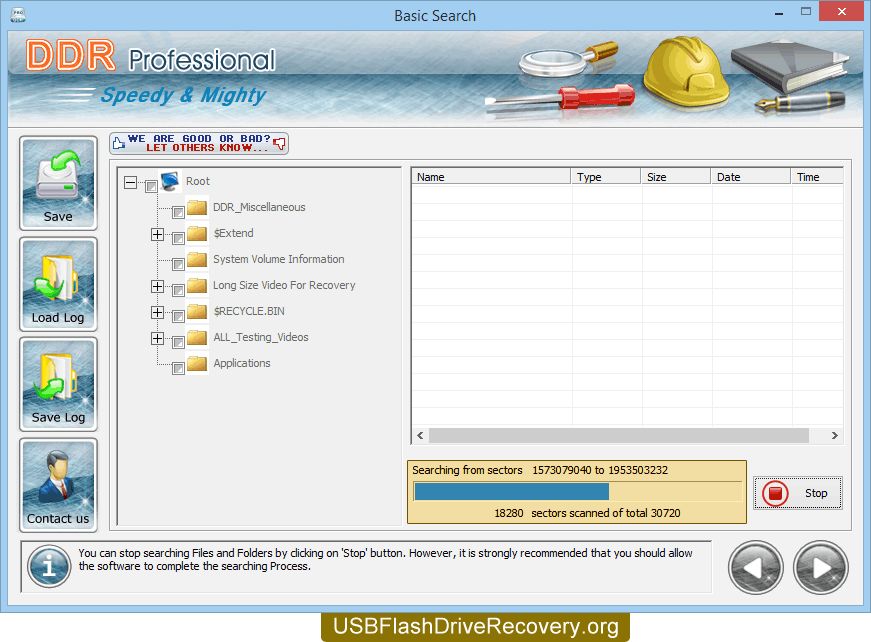The width and height of the screenshot is (871, 642).
Task: Click the blue info icon
Action: (x=49, y=566)
